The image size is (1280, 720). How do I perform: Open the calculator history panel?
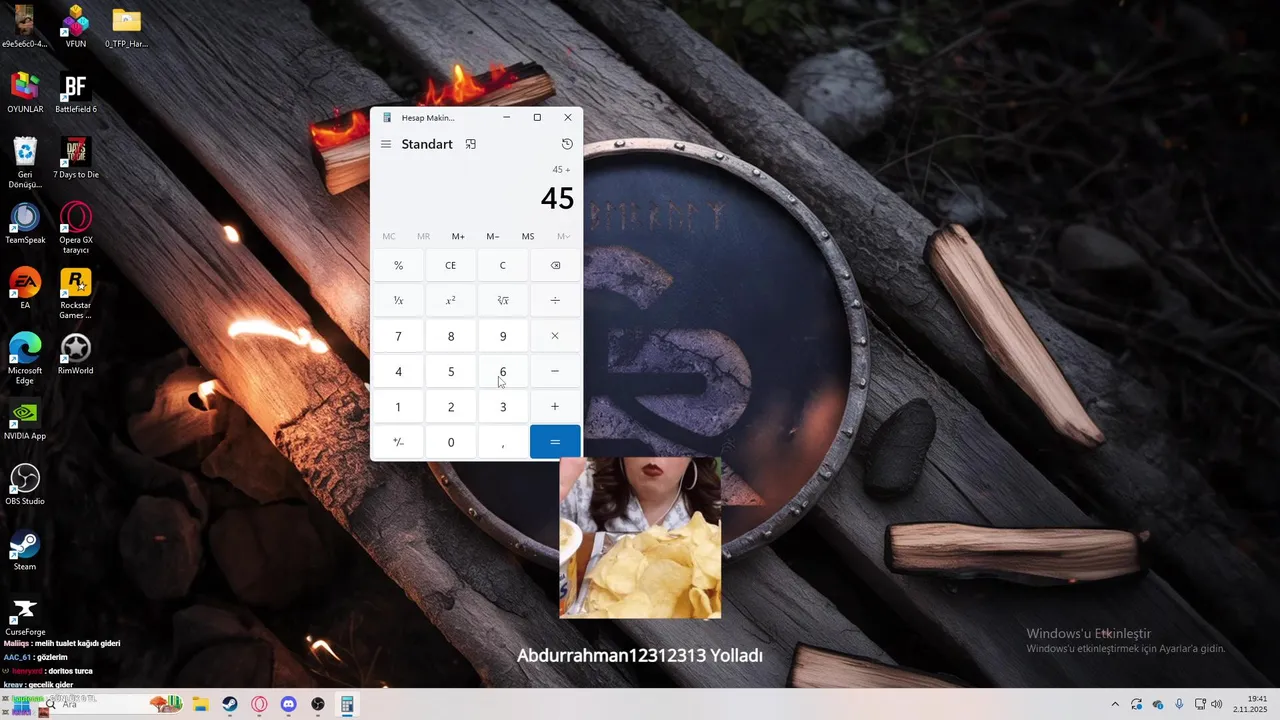click(567, 144)
